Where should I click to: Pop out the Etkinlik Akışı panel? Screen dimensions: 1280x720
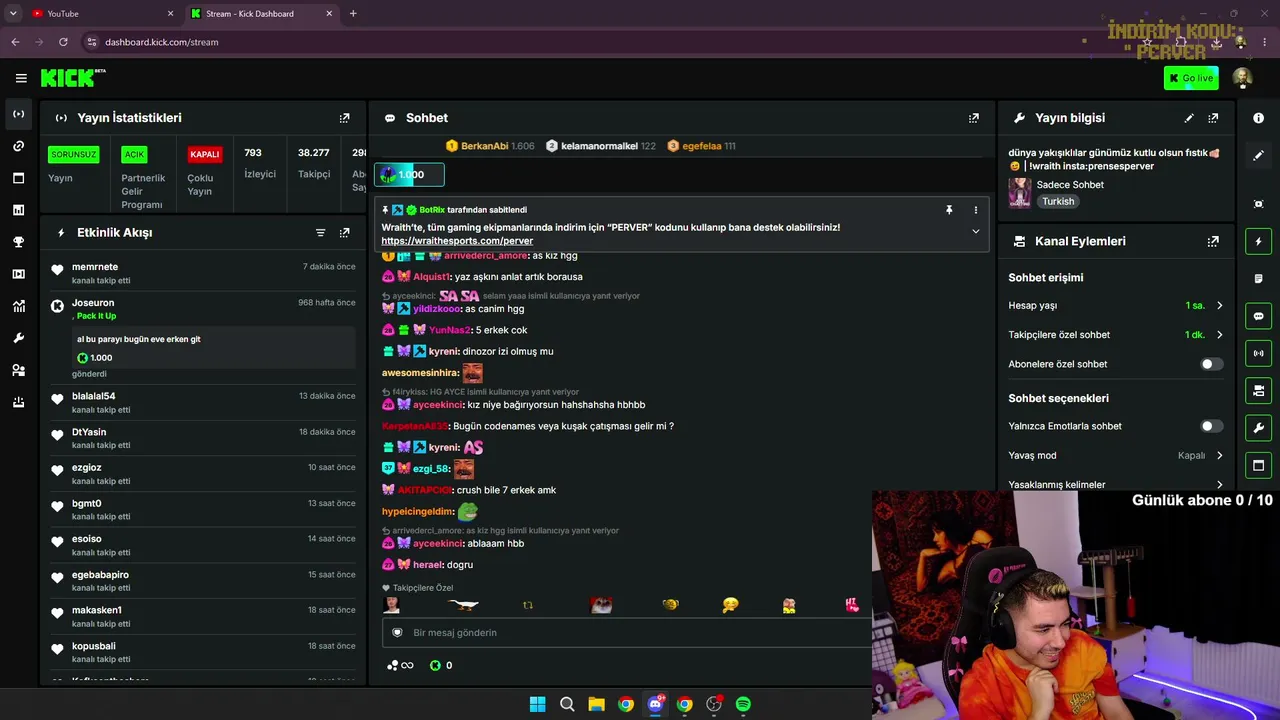coord(344,233)
